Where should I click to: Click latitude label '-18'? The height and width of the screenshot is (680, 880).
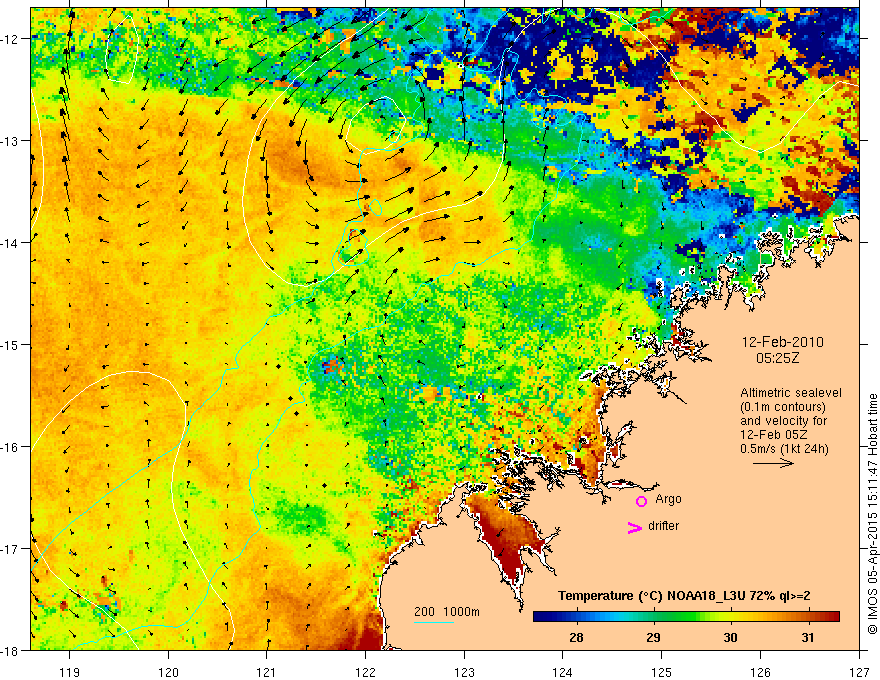[11, 651]
